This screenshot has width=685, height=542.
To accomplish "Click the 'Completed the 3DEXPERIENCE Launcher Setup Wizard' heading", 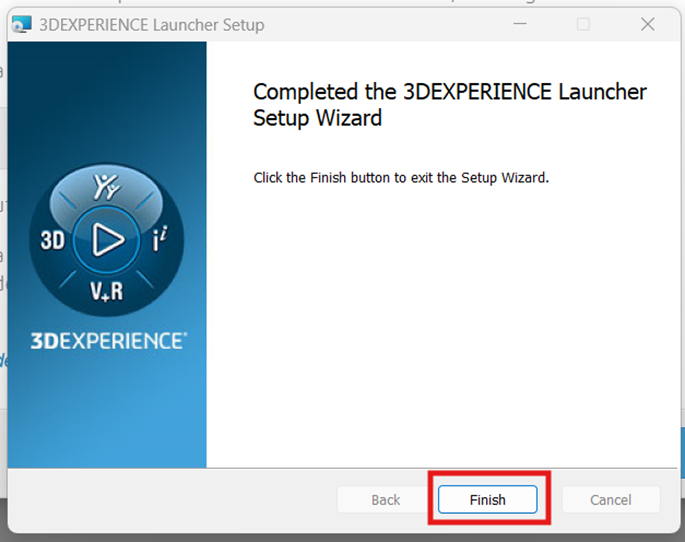I will point(450,105).
